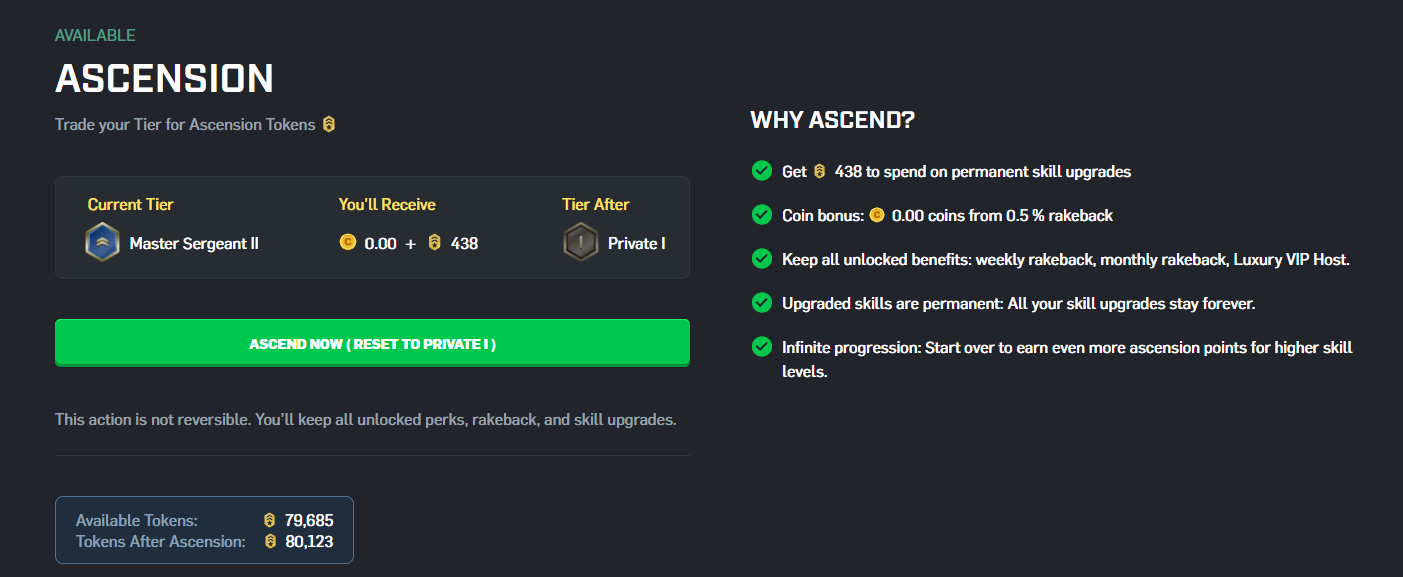1403x577 pixels.
Task: Click the coin icon in the Coin bonus line
Action: point(877,215)
